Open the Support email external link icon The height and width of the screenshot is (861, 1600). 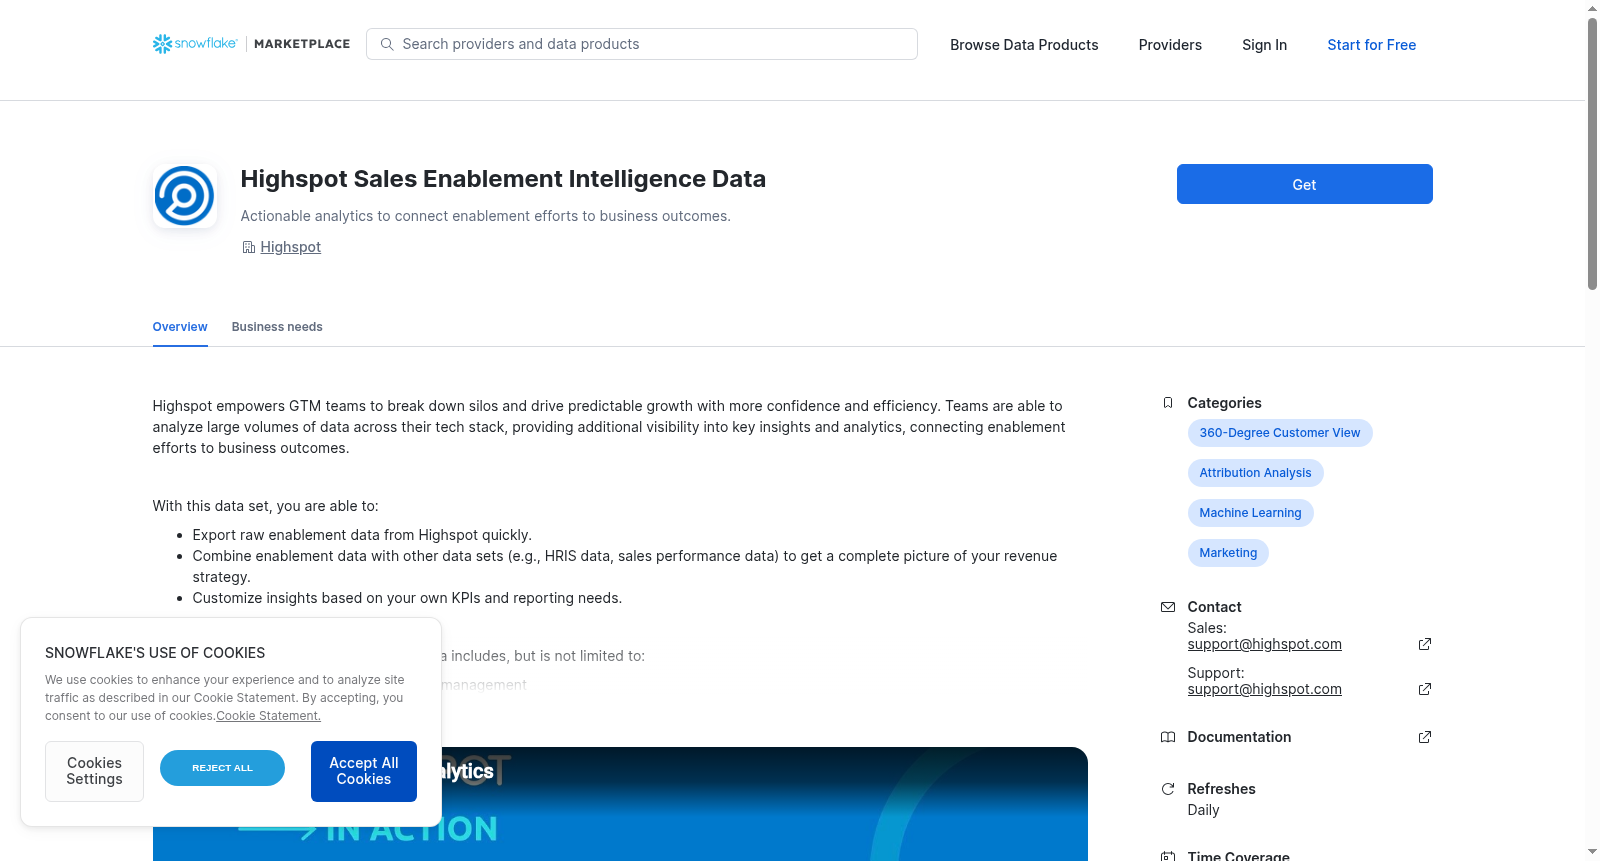point(1425,689)
